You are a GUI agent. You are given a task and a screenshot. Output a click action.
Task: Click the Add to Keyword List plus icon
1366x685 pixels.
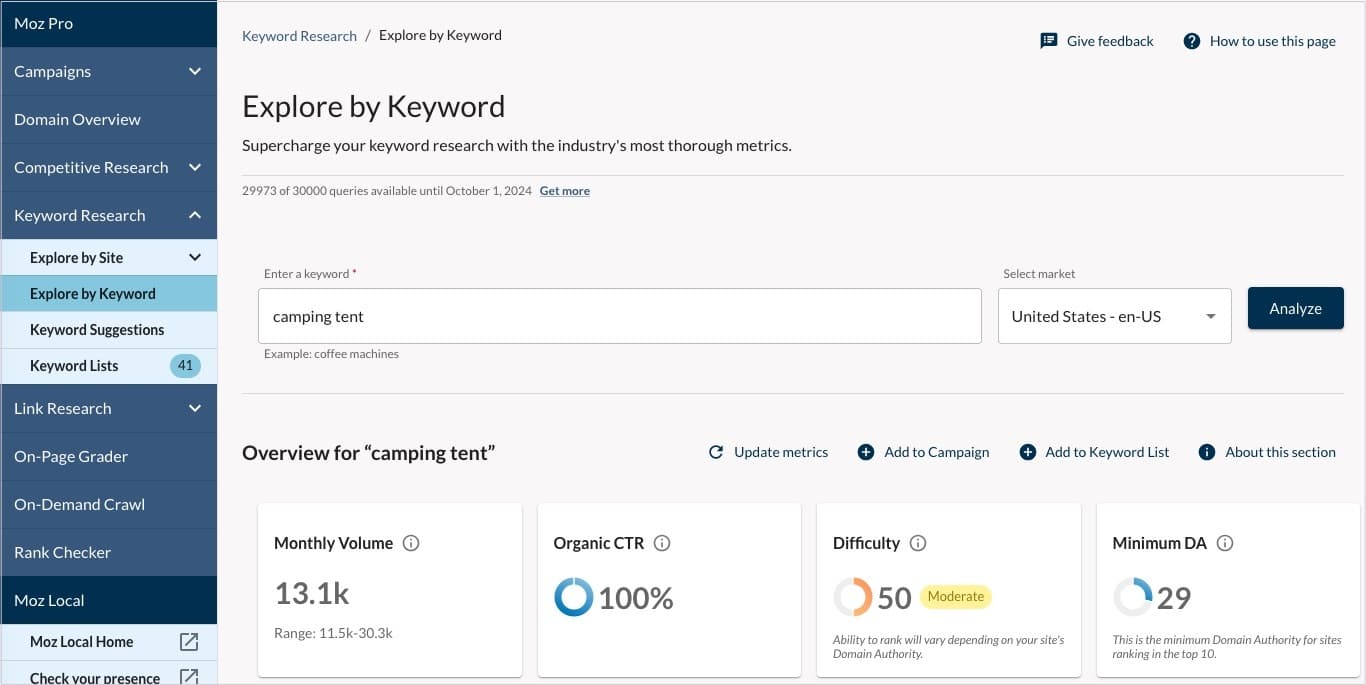(1027, 452)
